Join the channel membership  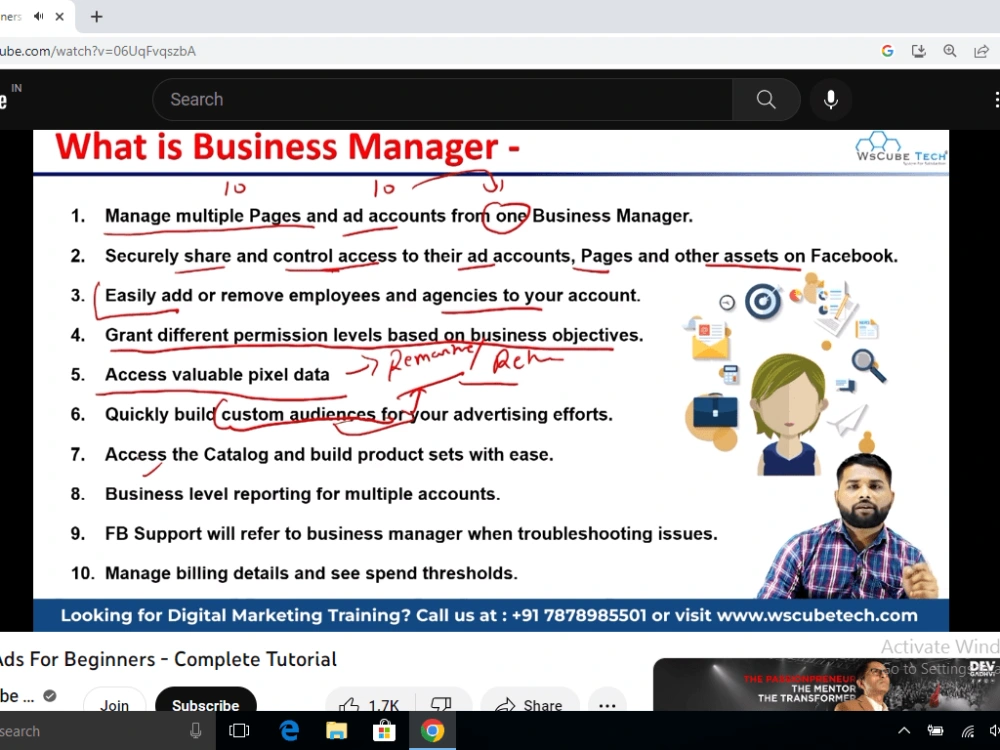coord(114,702)
